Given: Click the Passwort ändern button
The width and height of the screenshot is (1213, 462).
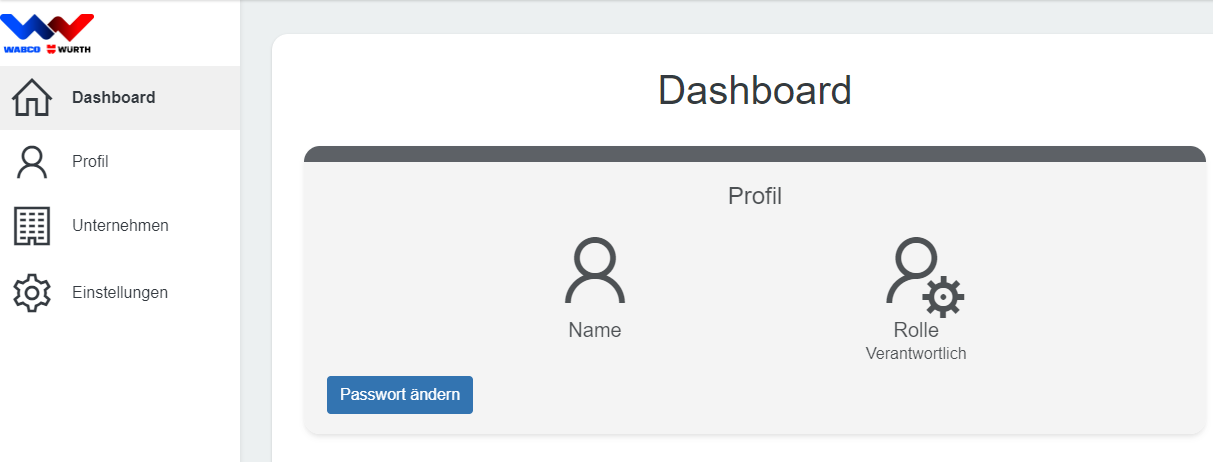Looking at the screenshot, I should point(400,395).
